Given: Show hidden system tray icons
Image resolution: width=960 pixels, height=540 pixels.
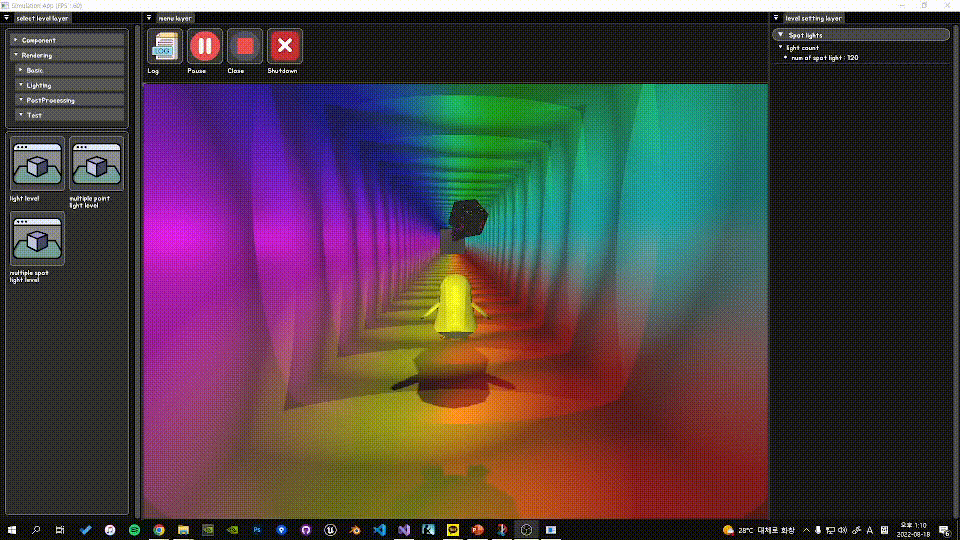Looking at the screenshot, I should (x=806, y=530).
